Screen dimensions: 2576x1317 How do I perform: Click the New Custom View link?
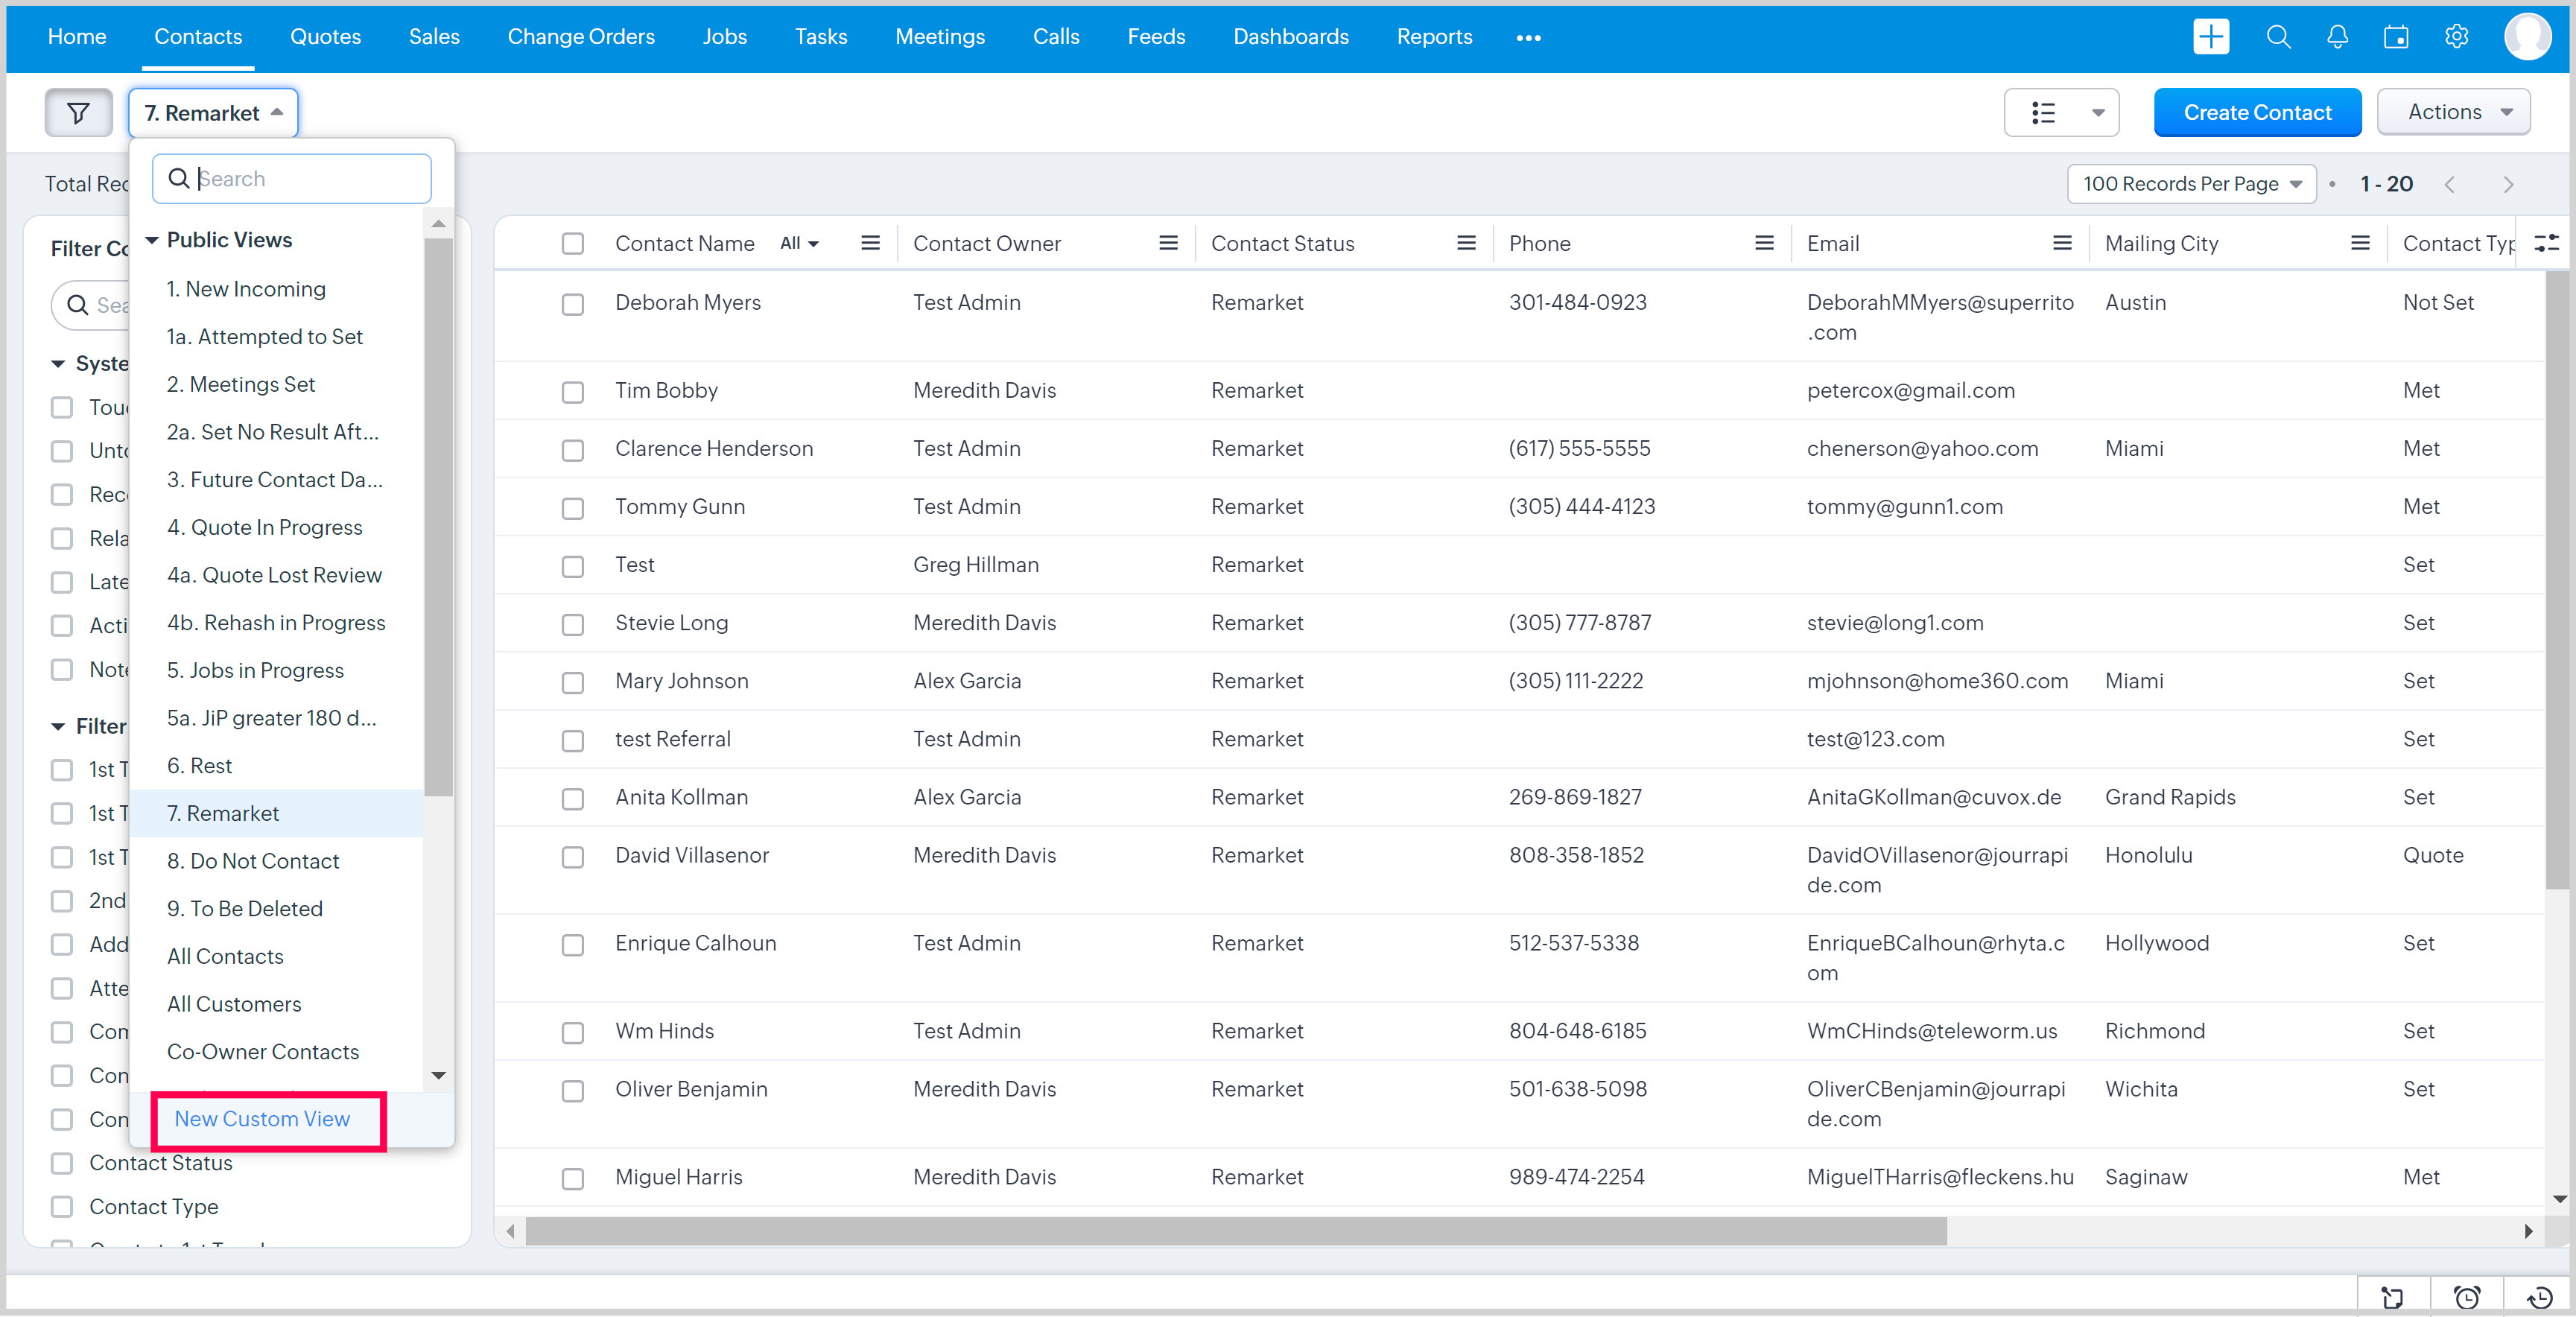262,1119
